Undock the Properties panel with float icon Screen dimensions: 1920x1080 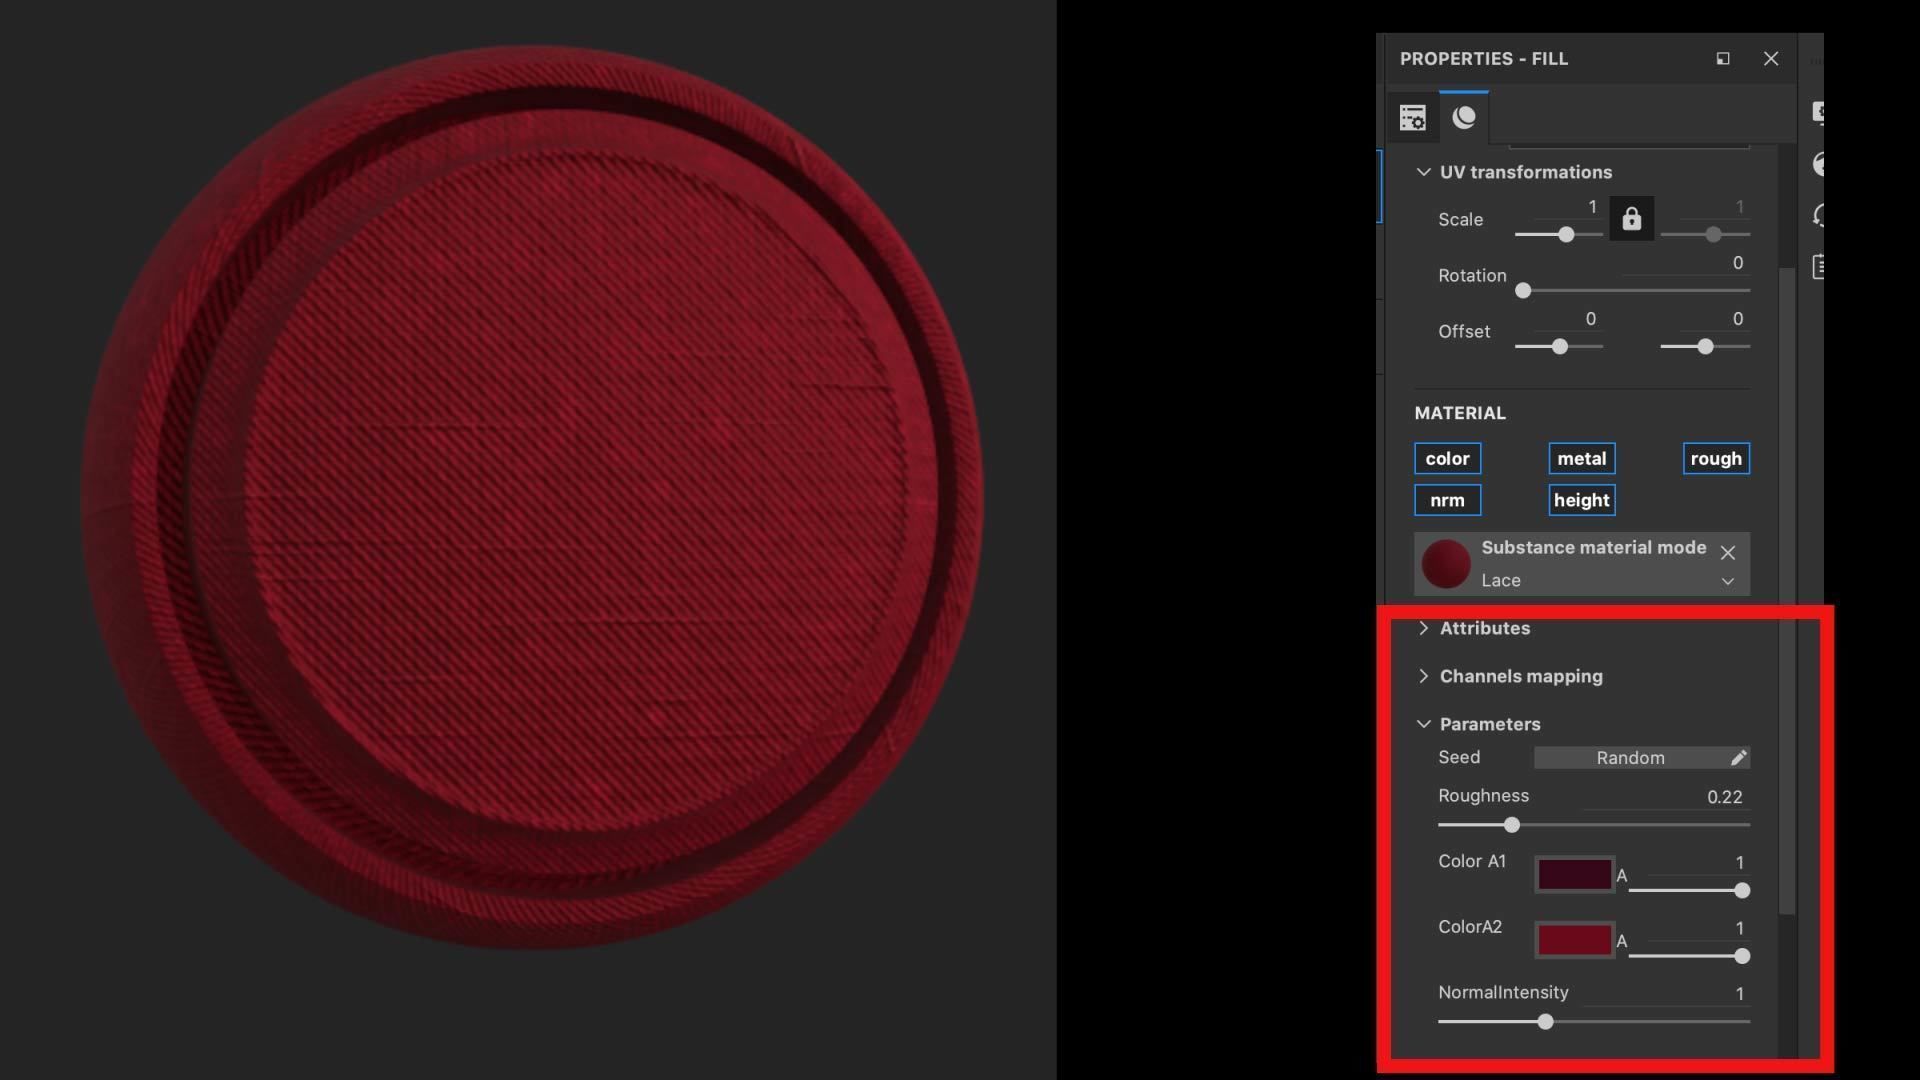(1722, 59)
